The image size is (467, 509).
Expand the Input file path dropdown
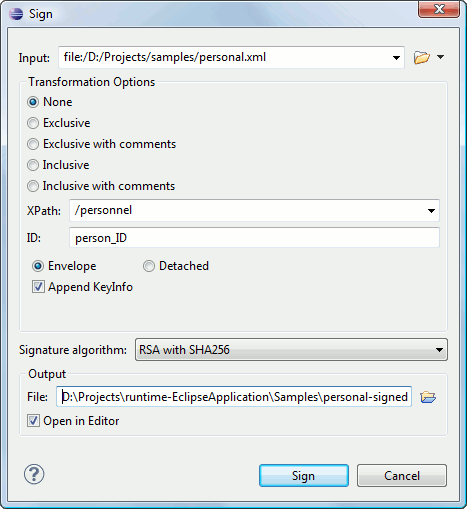click(x=396, y=58)
